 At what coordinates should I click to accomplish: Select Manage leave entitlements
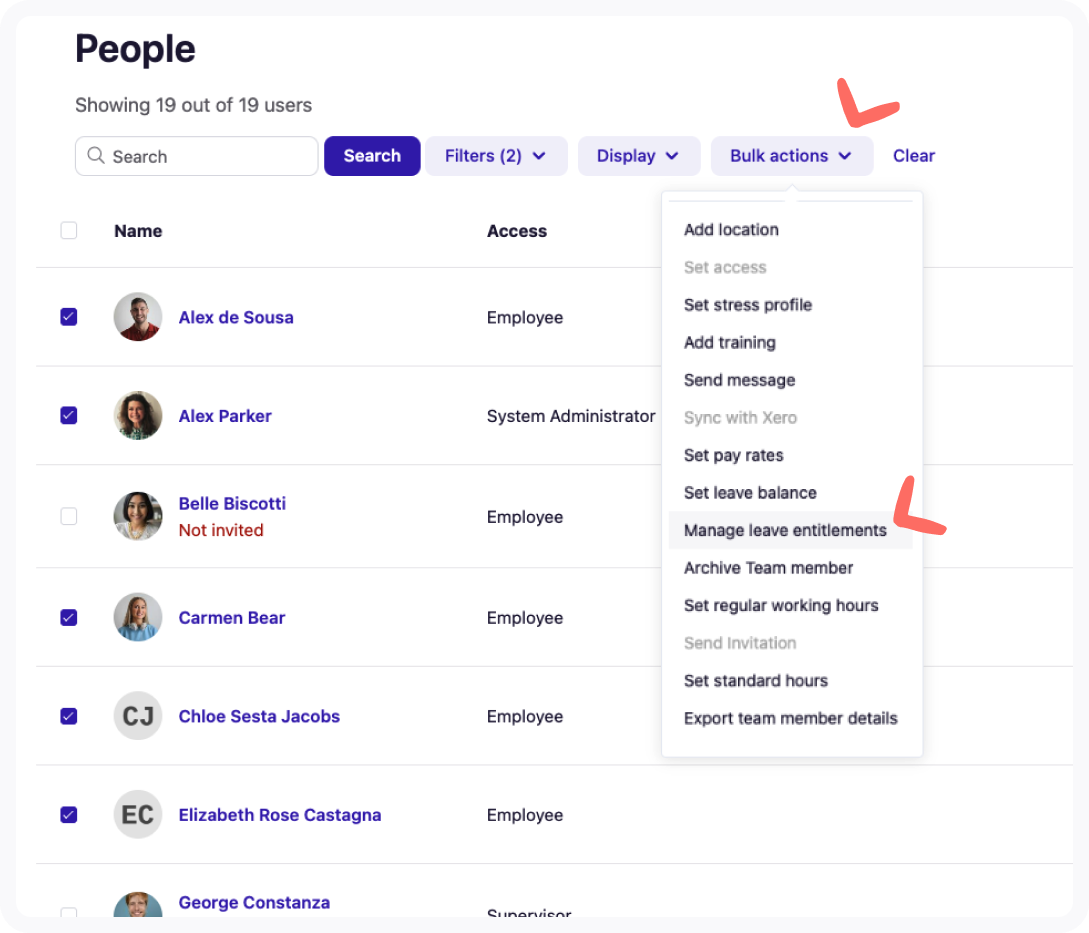click(785, 530)
